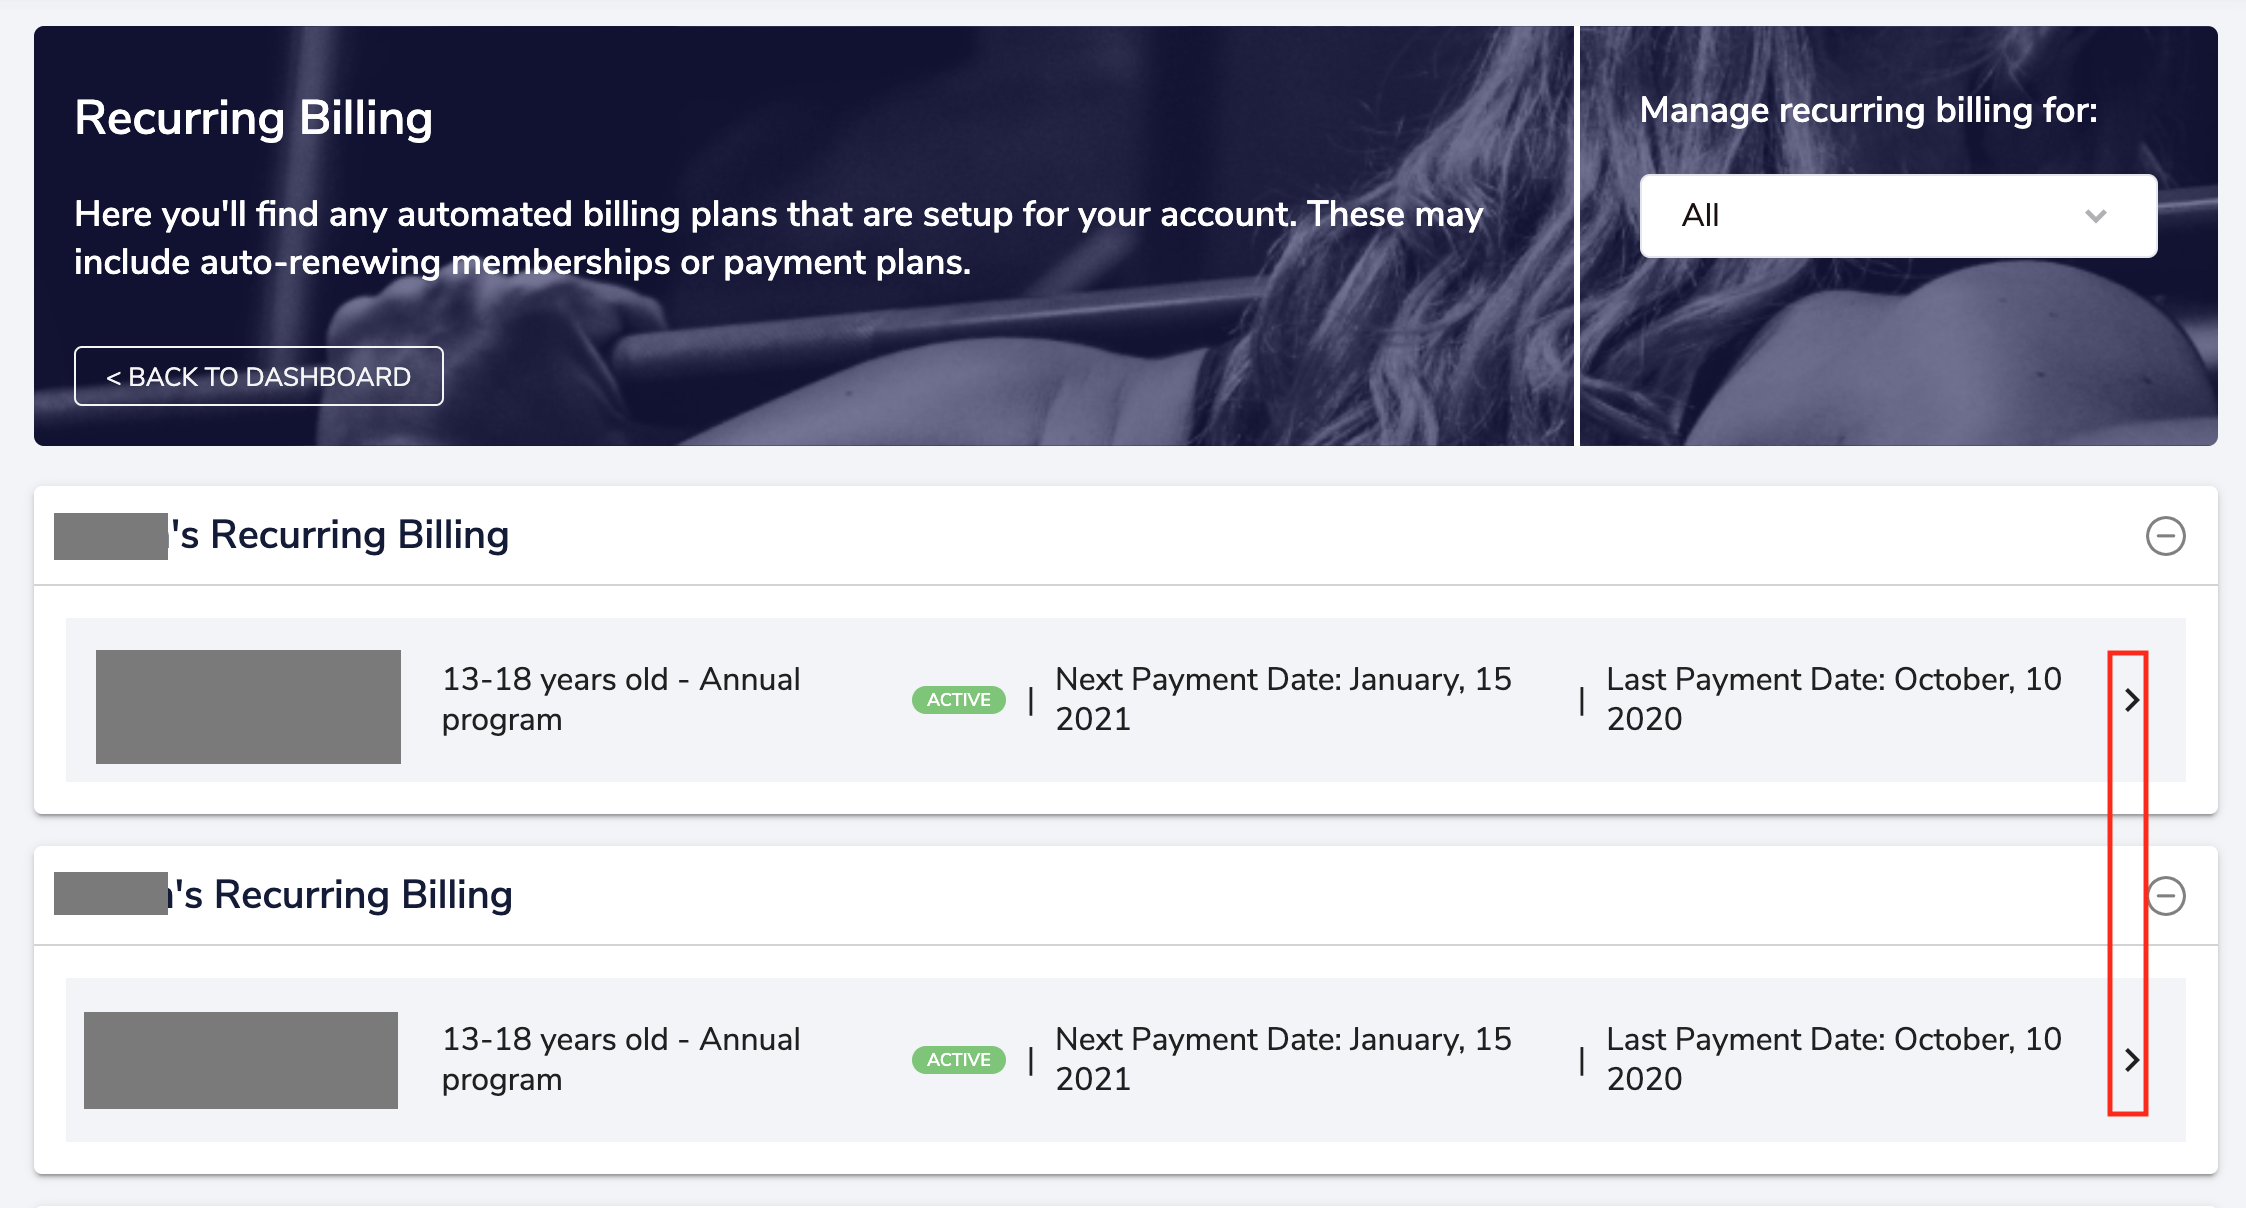
Task: Click the second plan's thumbnail image
Action: click(241, 1060)
